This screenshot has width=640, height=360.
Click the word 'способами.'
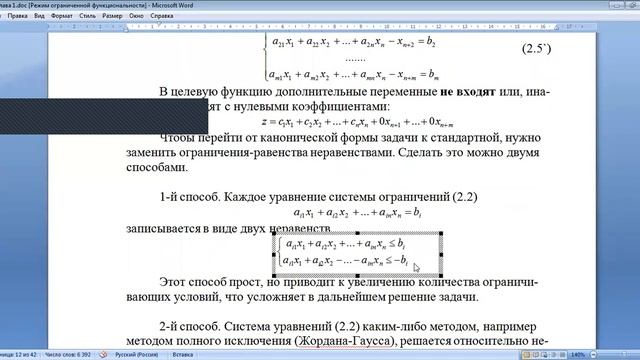point(157,167)
